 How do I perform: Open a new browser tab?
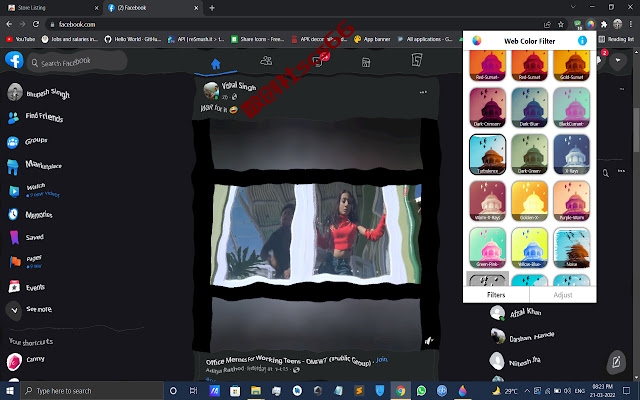pos(212,8)
